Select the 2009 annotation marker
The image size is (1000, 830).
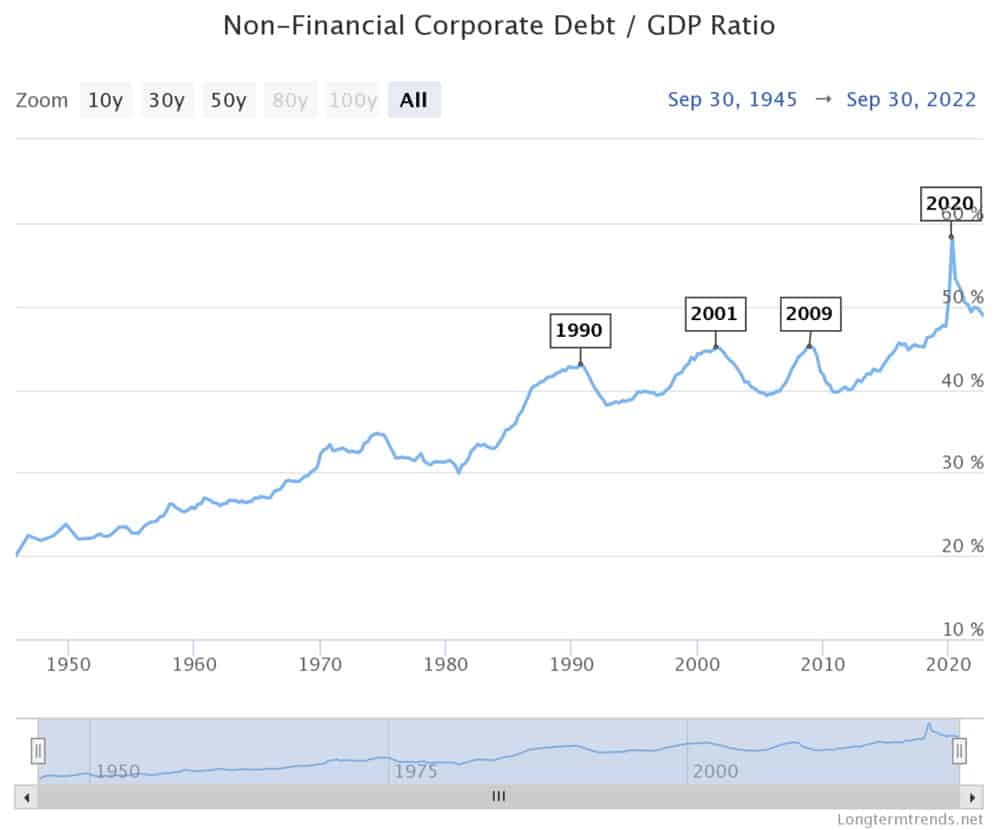click(x=811, y=314)
